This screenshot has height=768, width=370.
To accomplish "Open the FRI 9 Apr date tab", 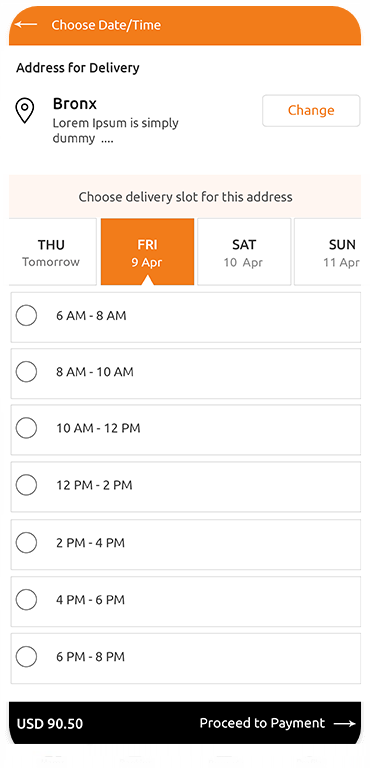I will [148, 252].
